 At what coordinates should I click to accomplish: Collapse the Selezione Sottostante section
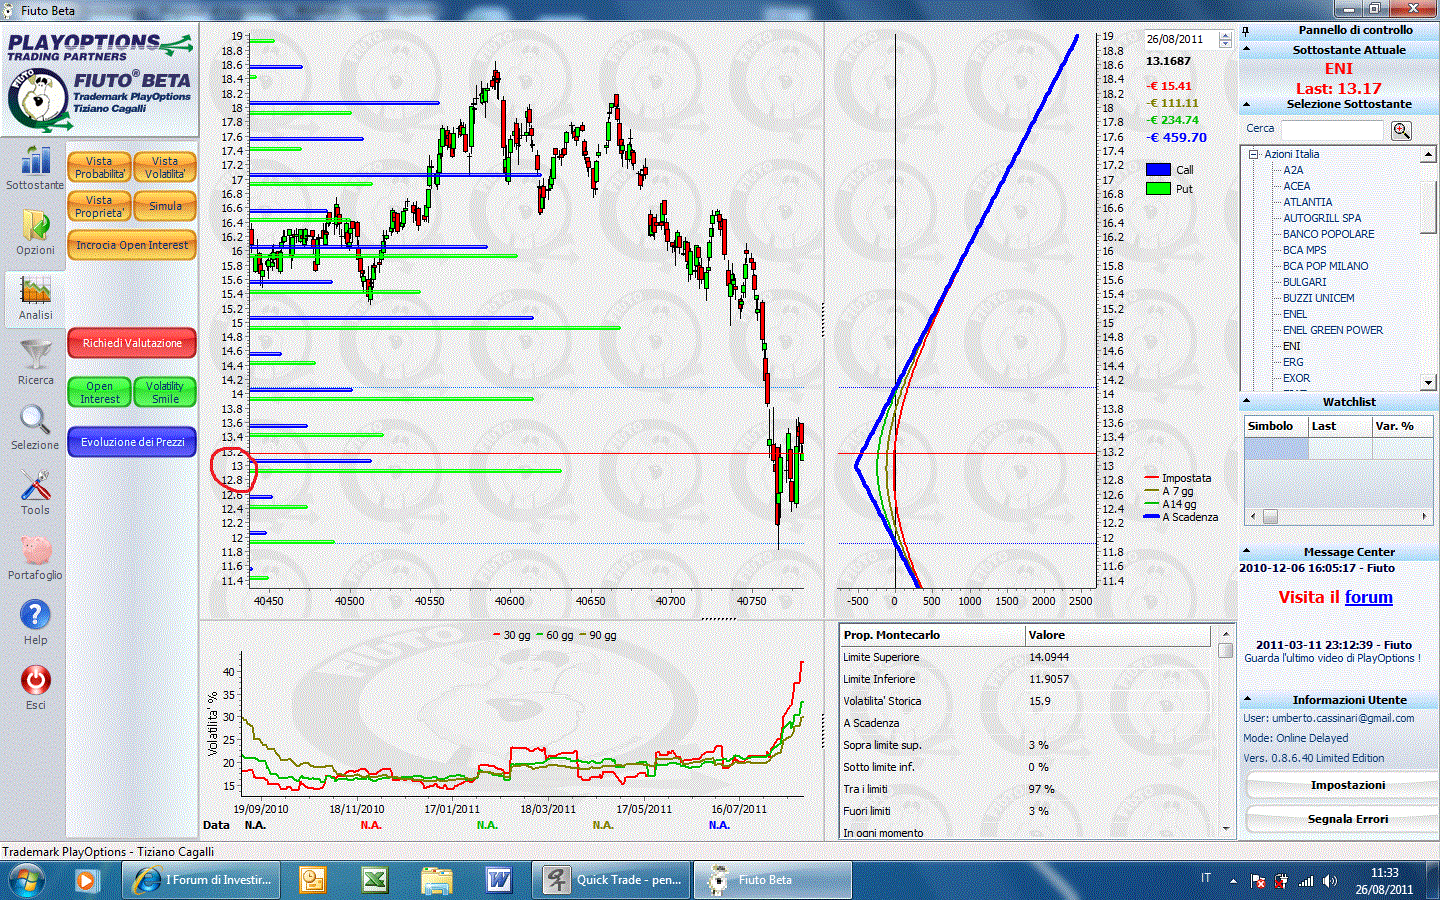1246,104
